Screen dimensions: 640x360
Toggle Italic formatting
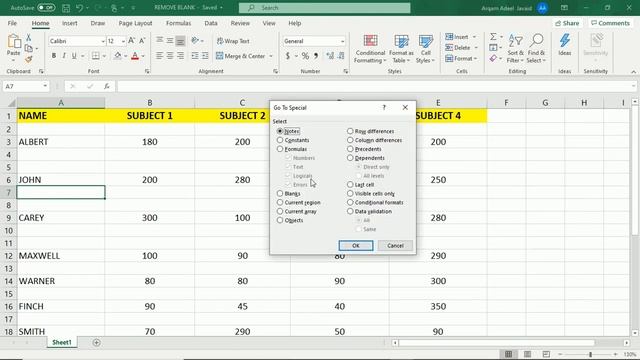pos(64,56)
